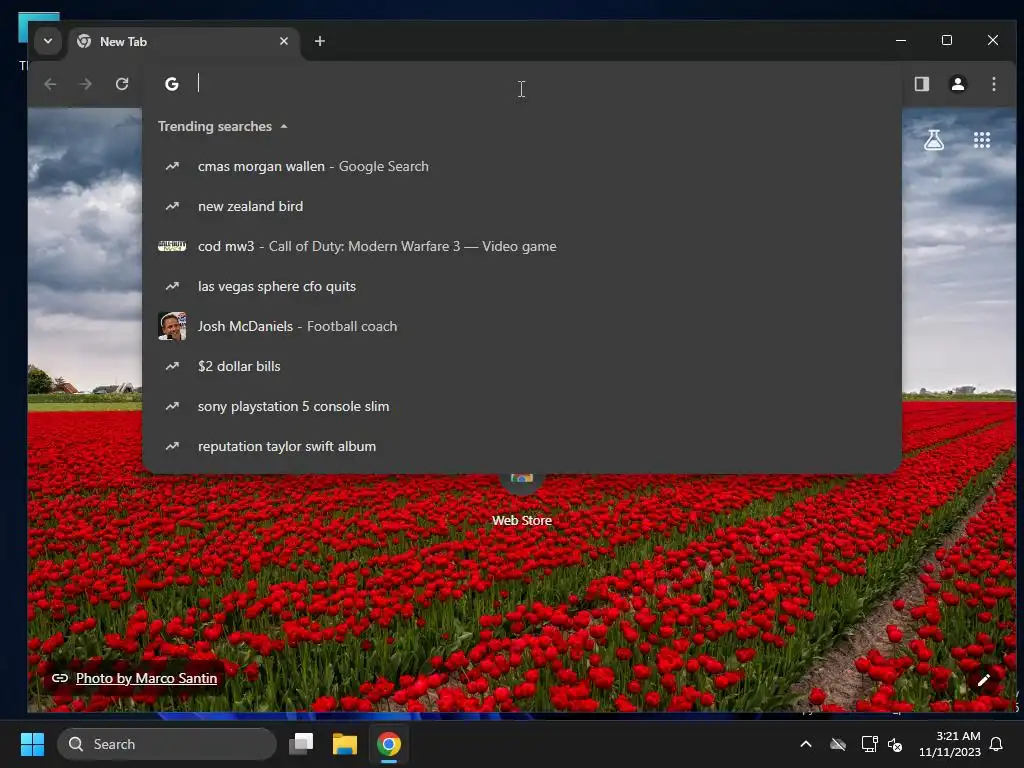
Task: Click the Chrome taskbar icon
Action: pos(389,744)
